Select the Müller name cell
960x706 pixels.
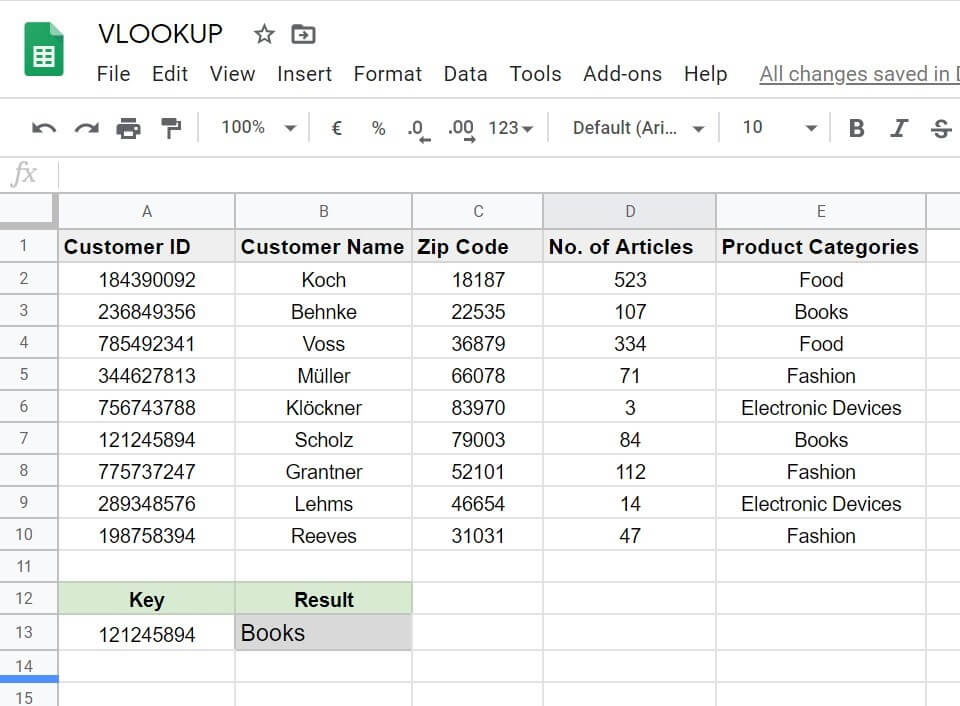coord(324,375)
